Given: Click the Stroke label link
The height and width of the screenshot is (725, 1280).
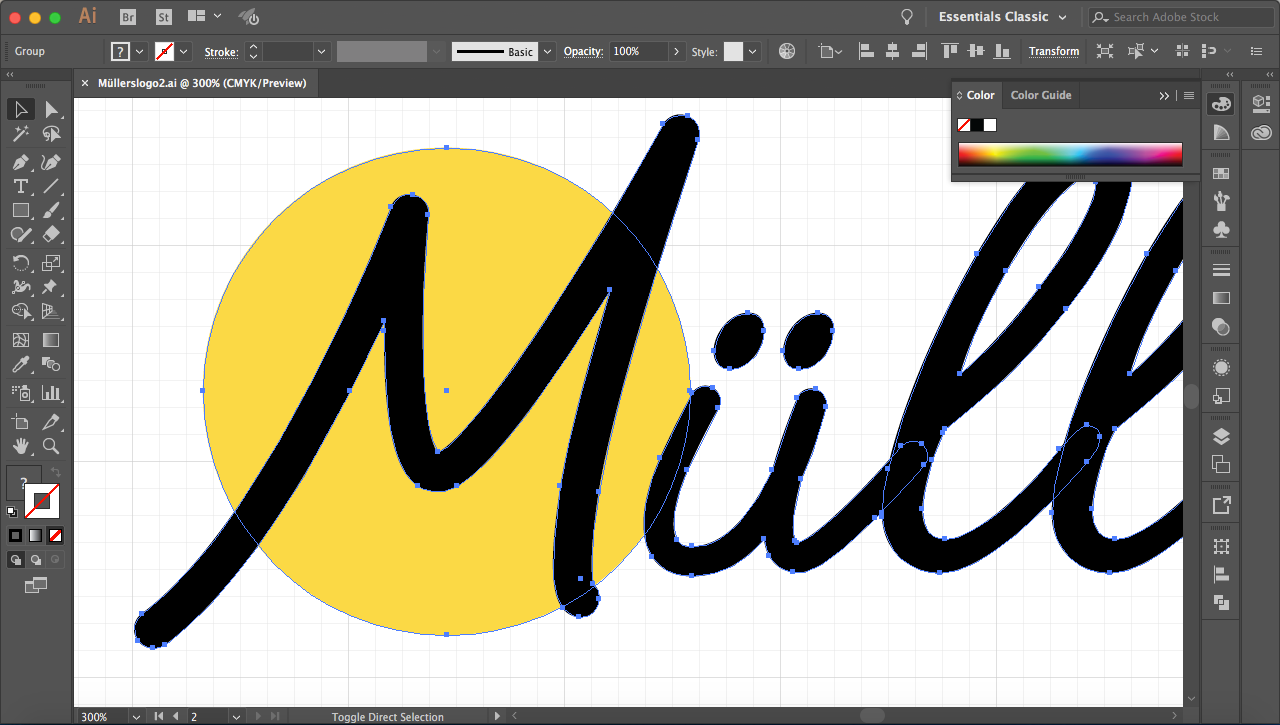Looking at the screenshot, I should tap(221, 51).
